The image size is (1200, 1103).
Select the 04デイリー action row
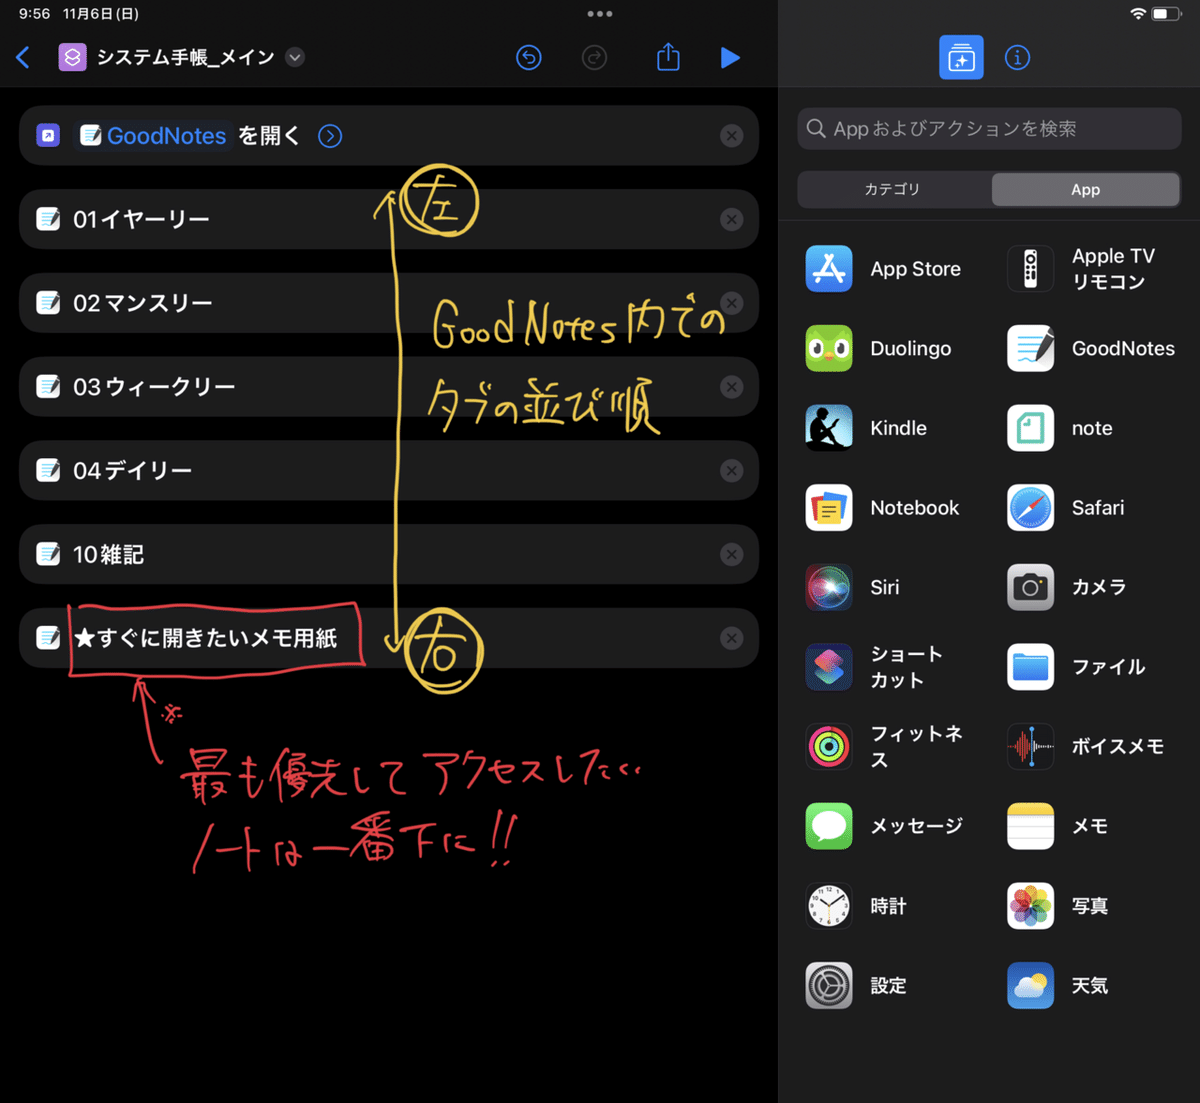click(389, 471)
